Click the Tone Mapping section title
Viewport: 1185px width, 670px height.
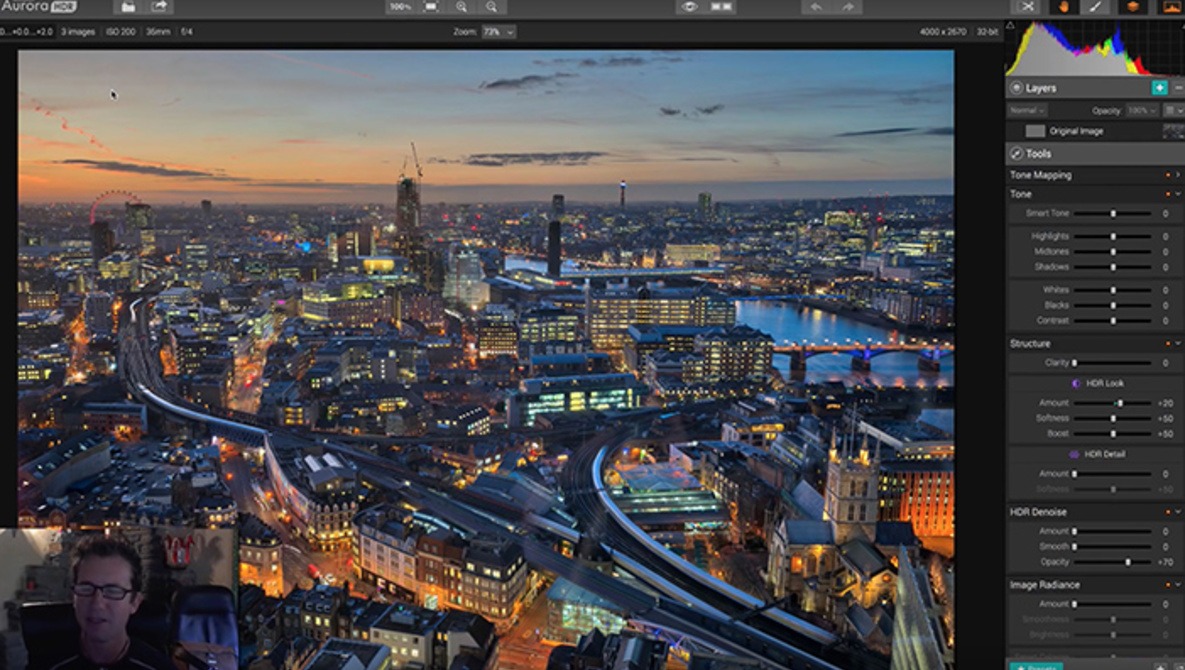coord(1041,175)
